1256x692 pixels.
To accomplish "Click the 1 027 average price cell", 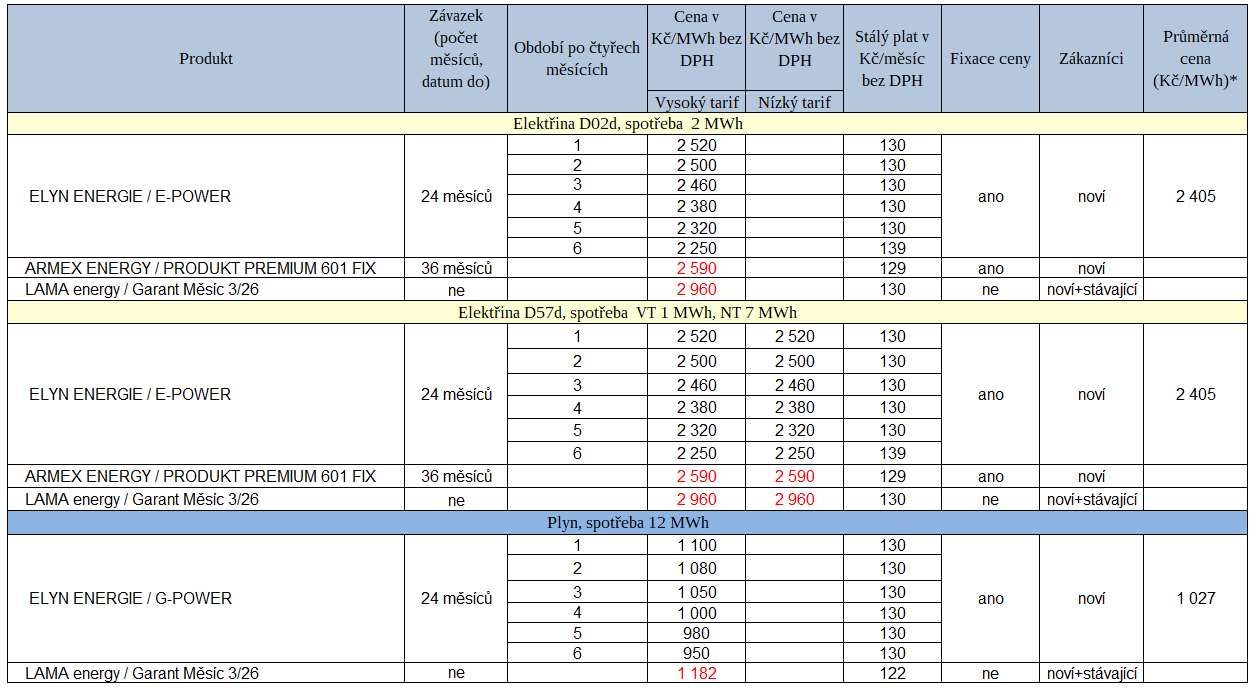I will coord(1195,598).
